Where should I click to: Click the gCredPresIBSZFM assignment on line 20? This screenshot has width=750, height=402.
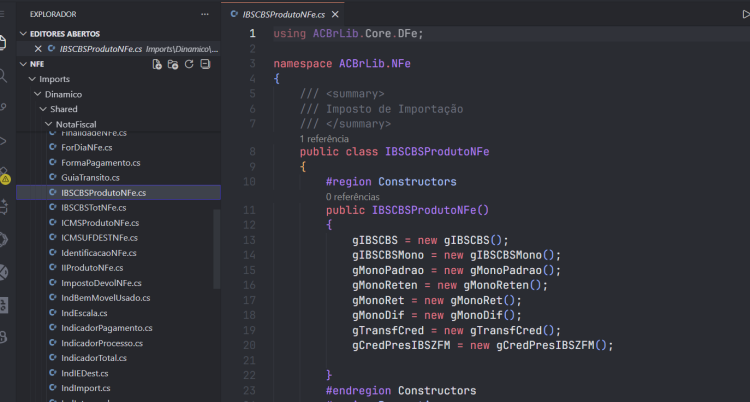(x=483, y=345)
